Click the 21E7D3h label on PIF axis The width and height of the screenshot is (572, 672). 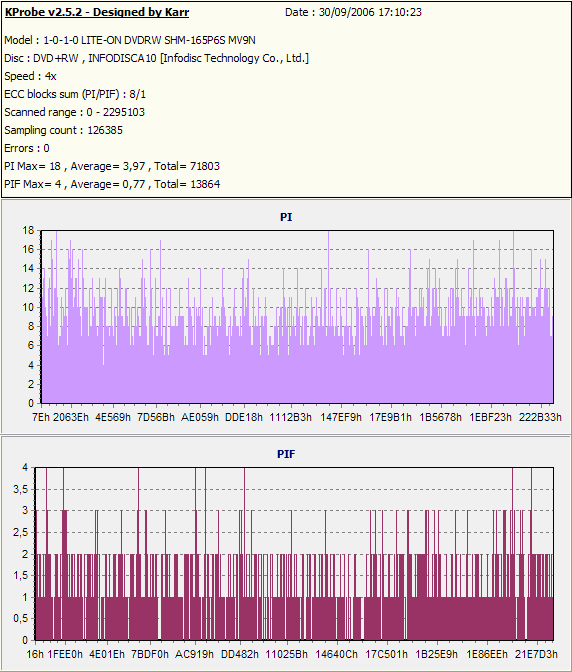point(536,654)
